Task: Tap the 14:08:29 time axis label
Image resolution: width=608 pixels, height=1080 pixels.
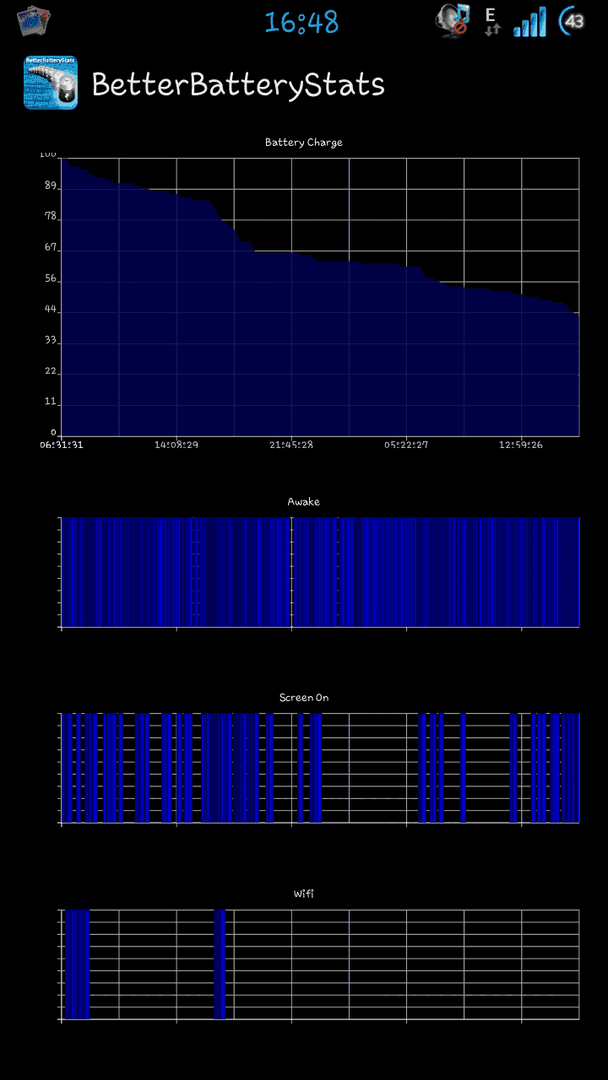Action: click(176, 445)
